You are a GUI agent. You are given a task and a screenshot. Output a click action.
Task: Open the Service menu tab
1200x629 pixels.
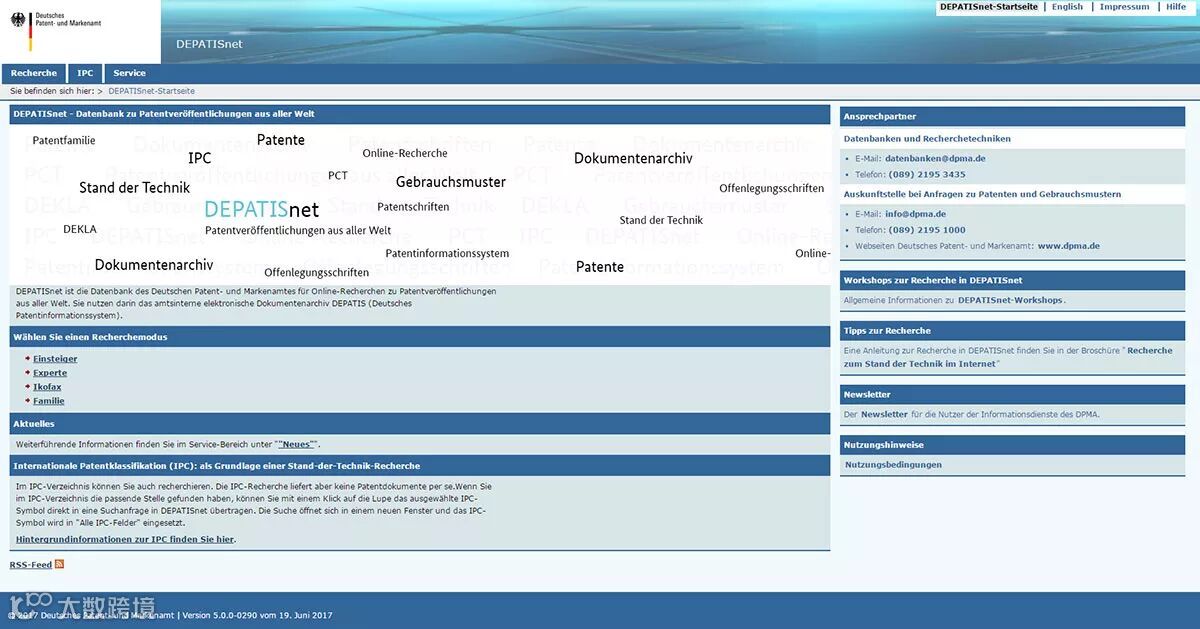129,73
